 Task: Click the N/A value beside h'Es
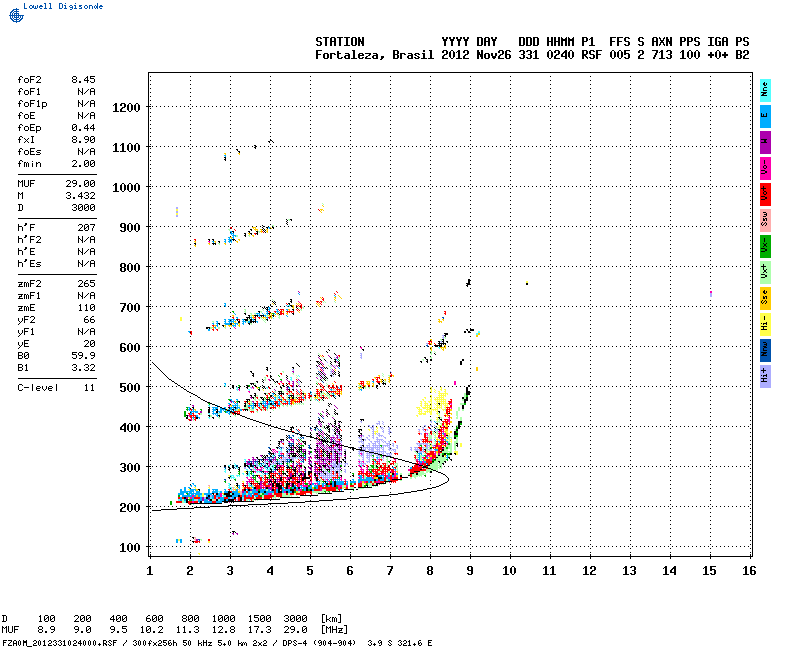(x=86, y=264)
